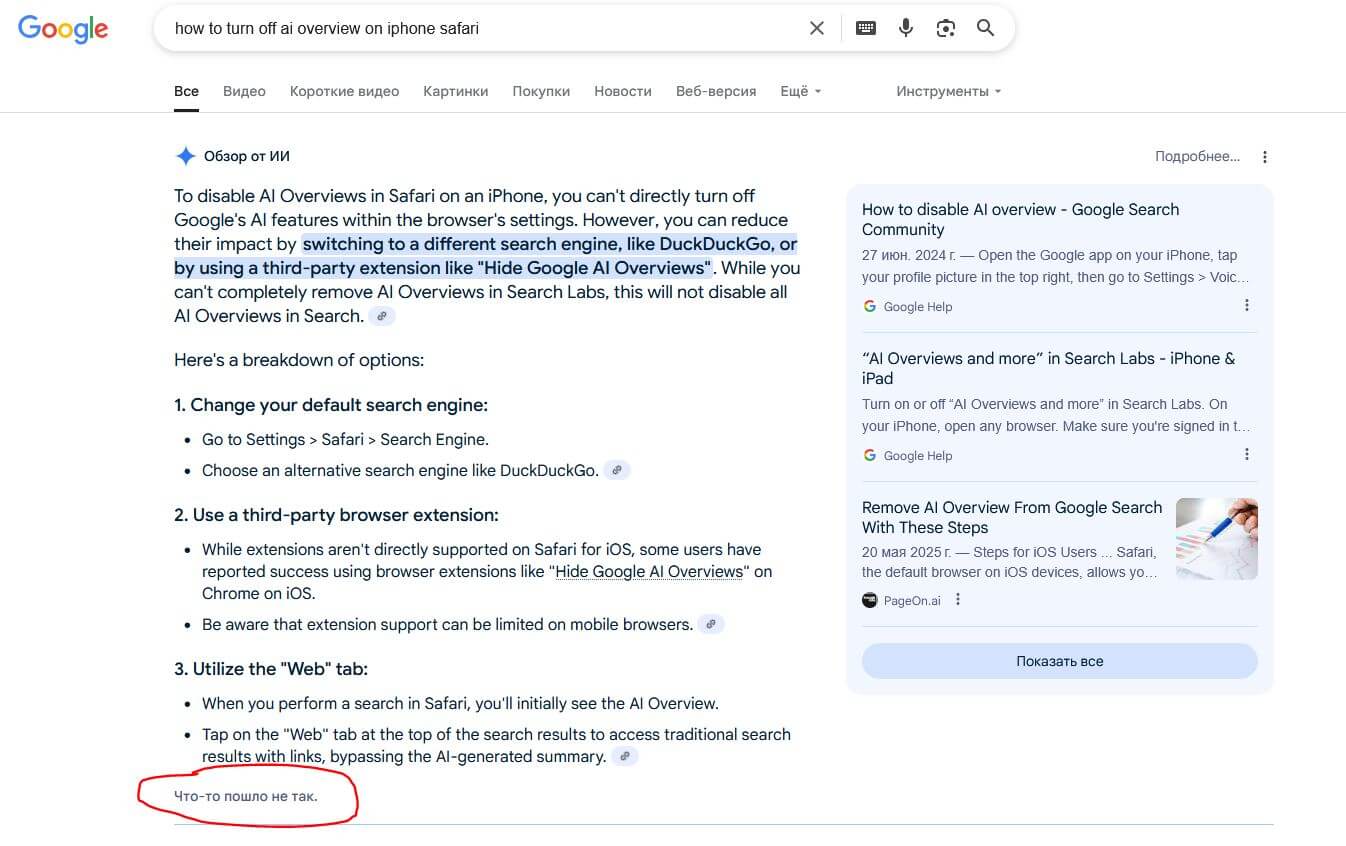The image size is (1346, 846).
Task: Click the '27 июн. 2024 г.' result snippet
Action: (1056, 266)
